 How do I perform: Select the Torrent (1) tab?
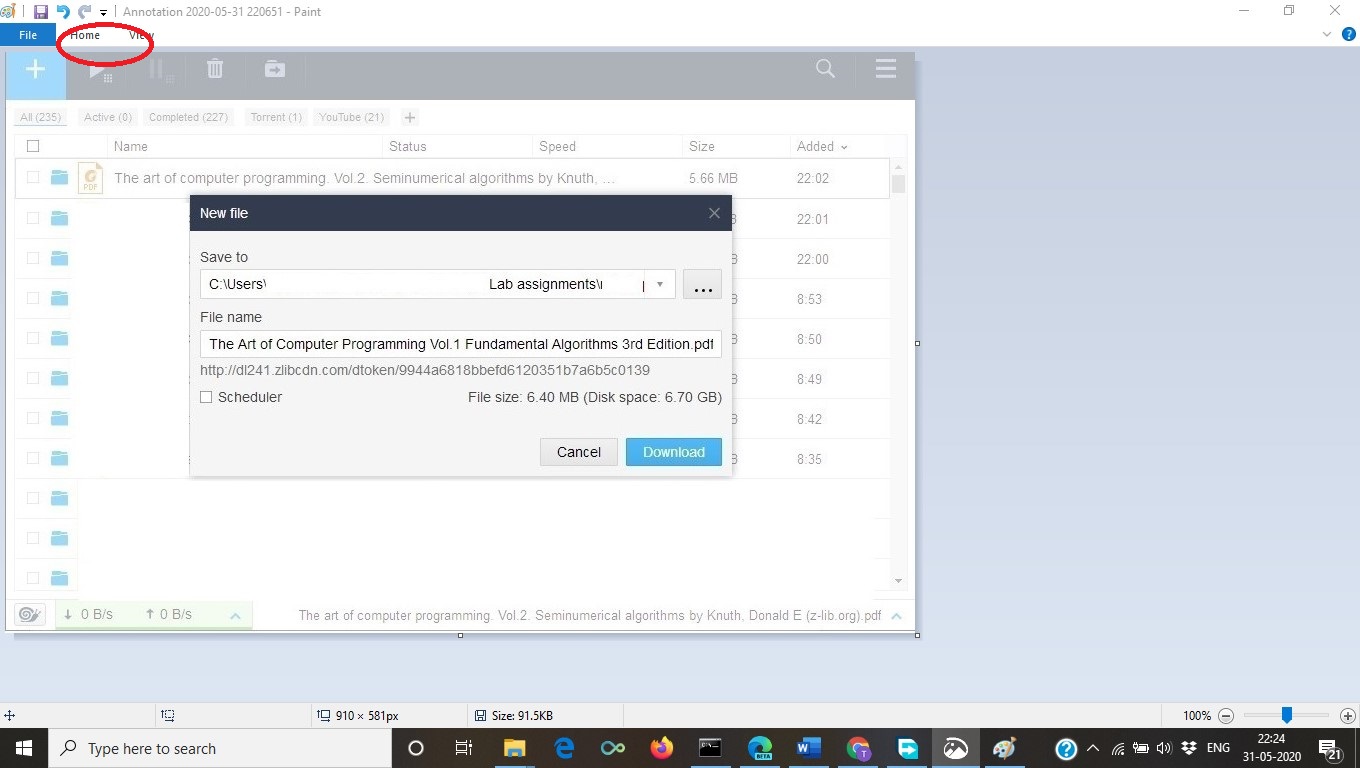pos(276,117)
